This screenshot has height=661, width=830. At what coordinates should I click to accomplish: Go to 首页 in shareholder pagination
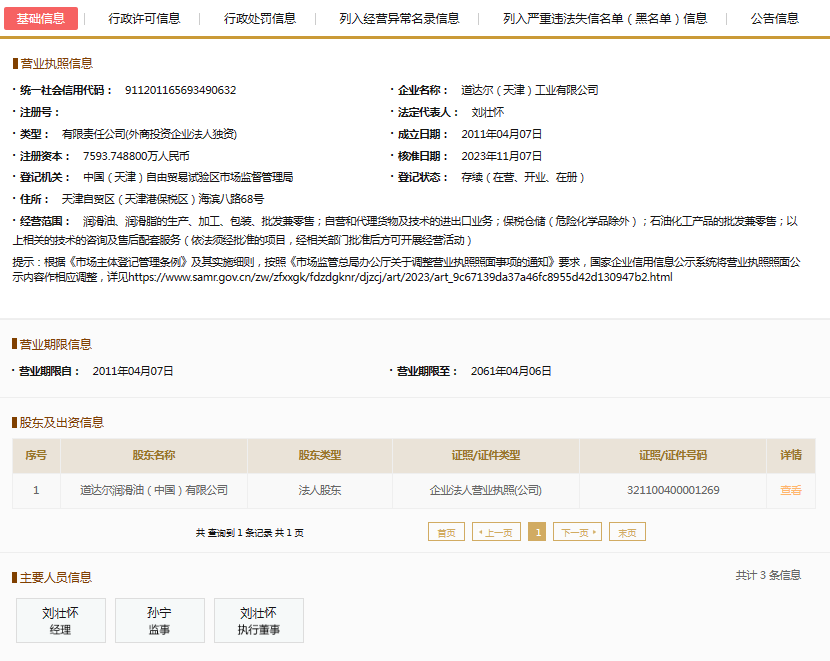[x=446, y=532]
